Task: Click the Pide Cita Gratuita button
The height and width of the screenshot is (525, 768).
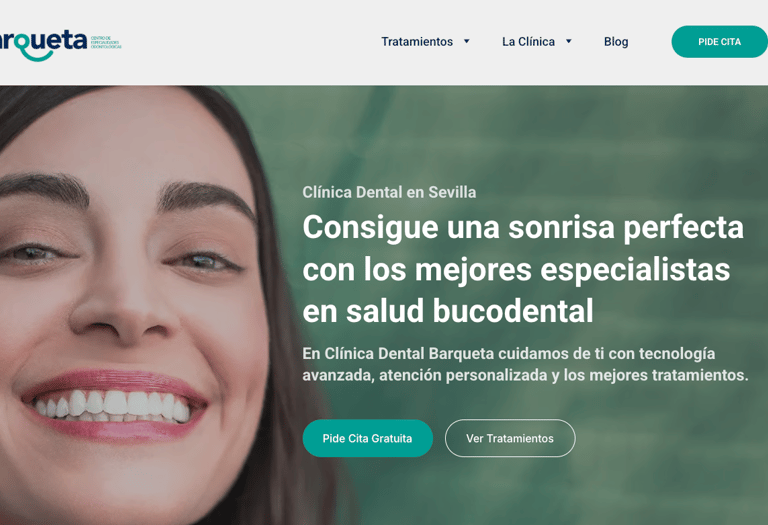Action: point(367,438)
